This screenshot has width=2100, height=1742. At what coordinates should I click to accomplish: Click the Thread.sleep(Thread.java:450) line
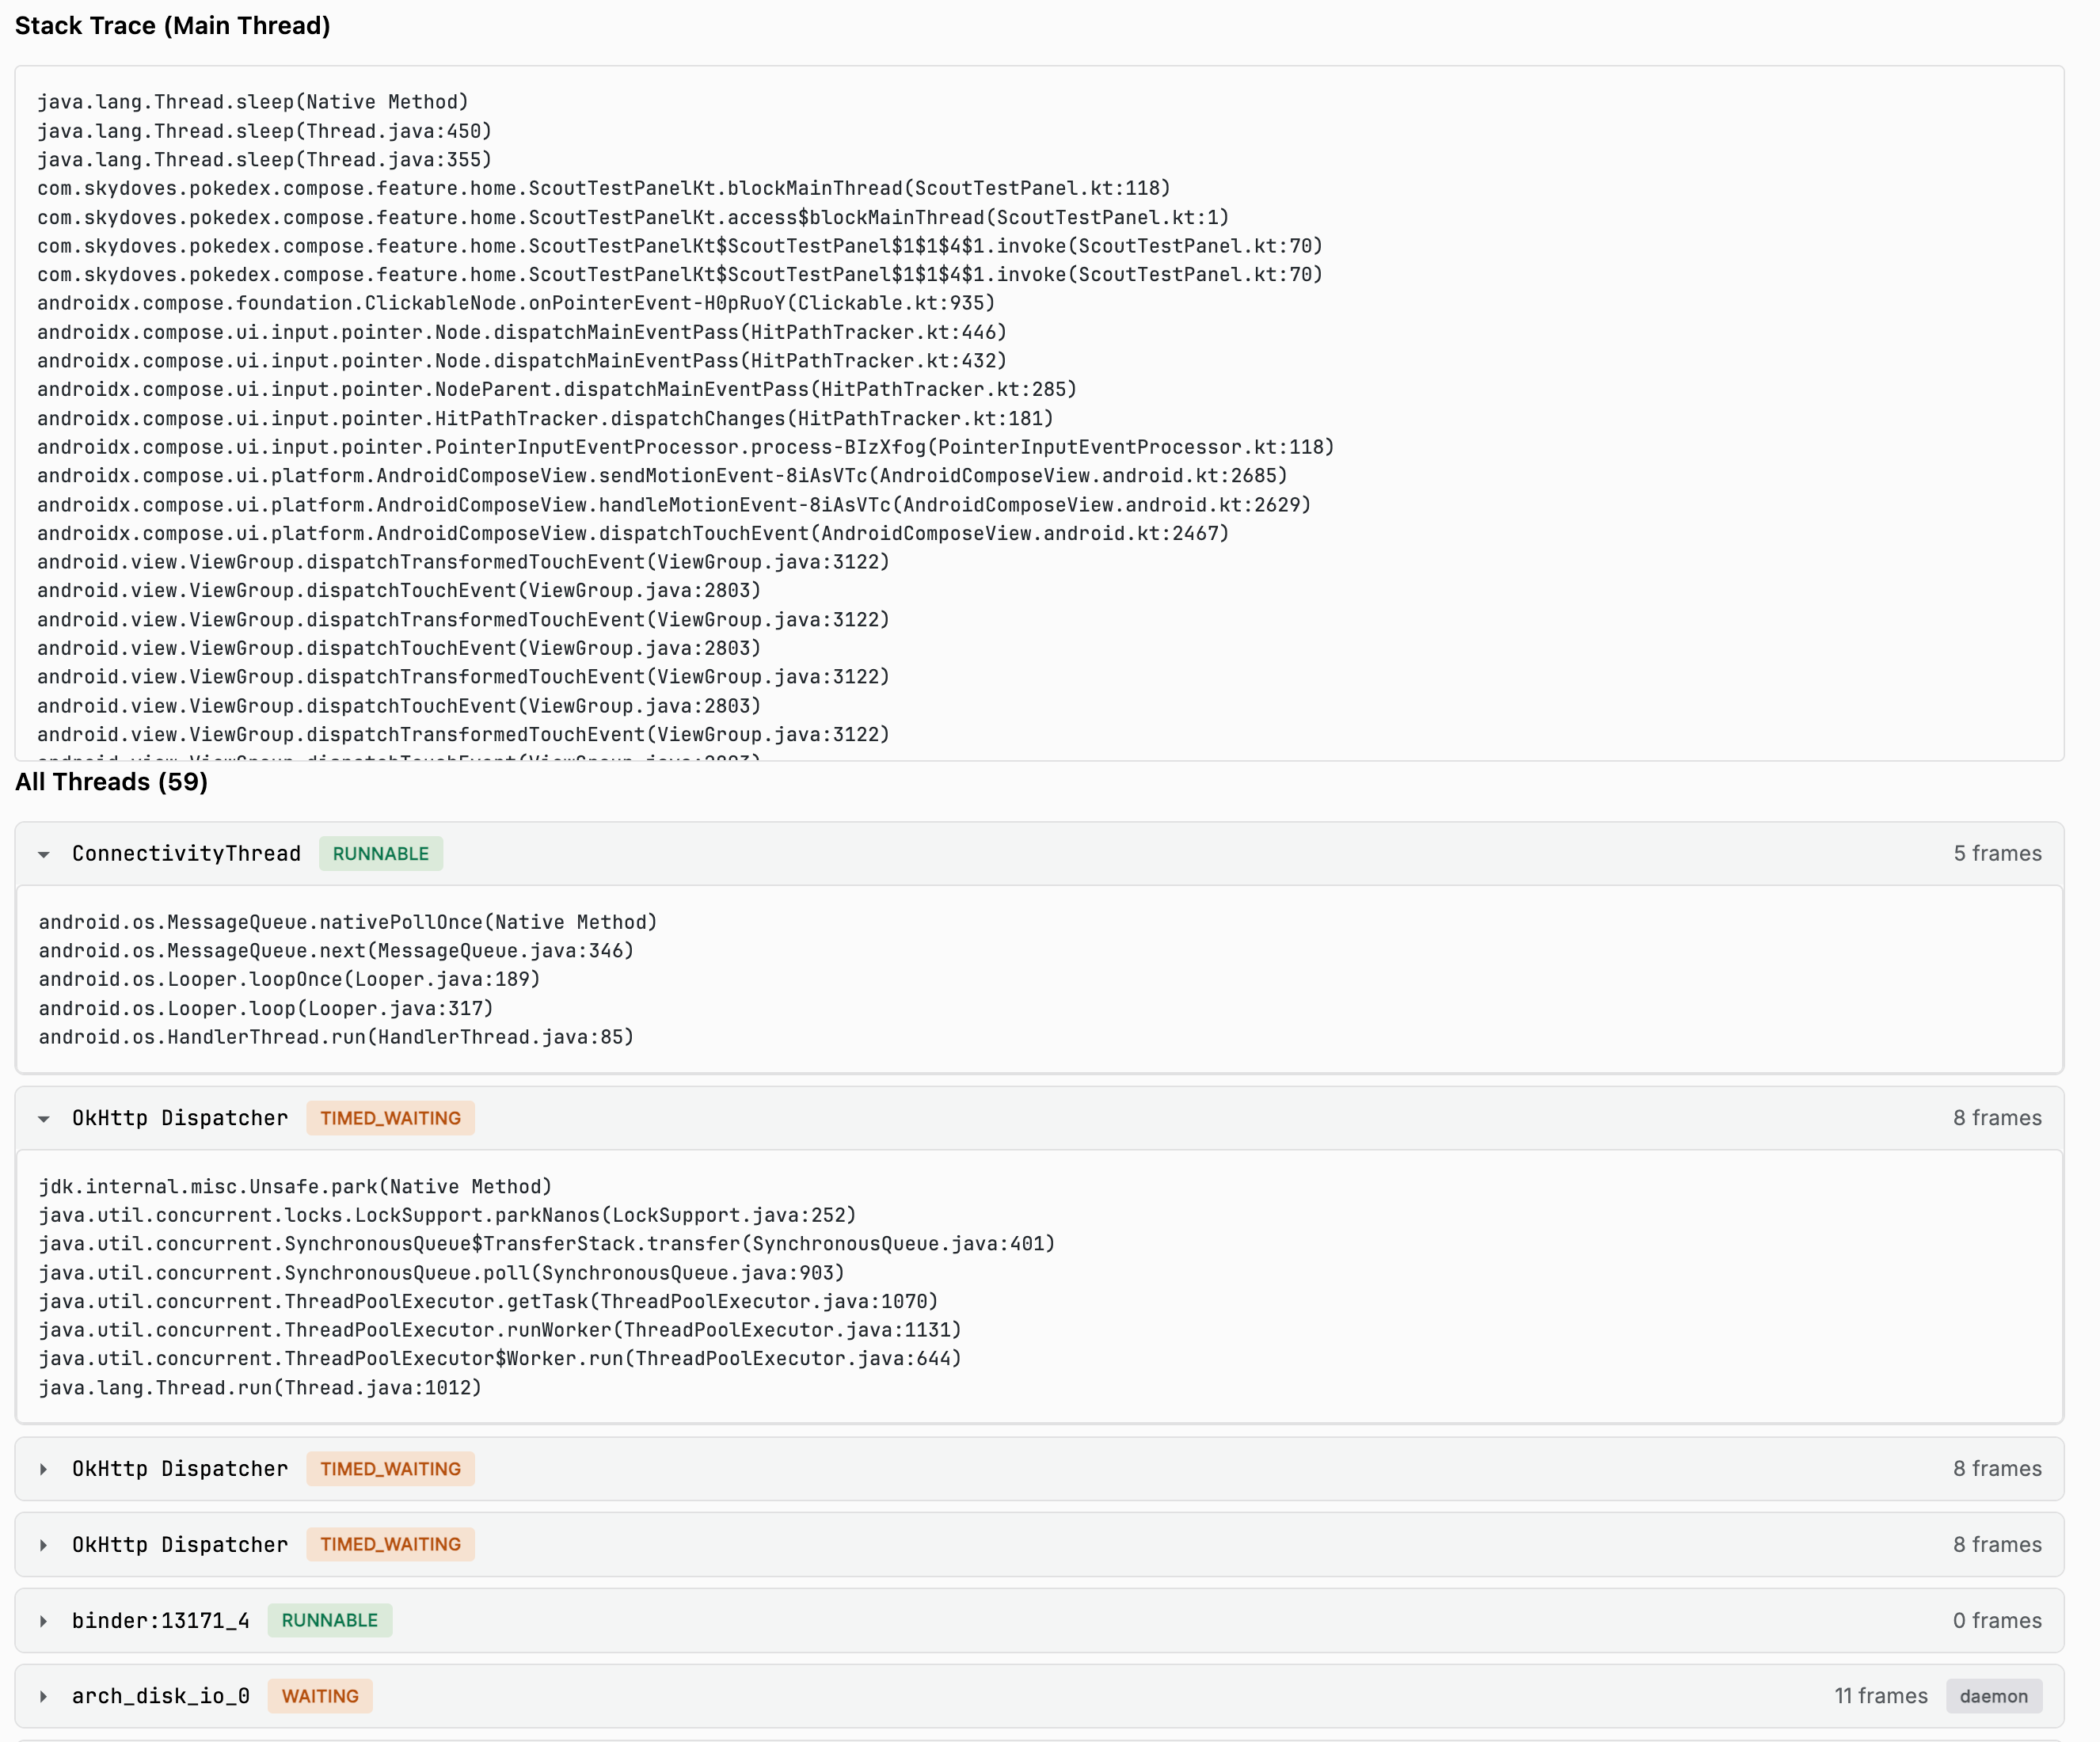point(265,131)
